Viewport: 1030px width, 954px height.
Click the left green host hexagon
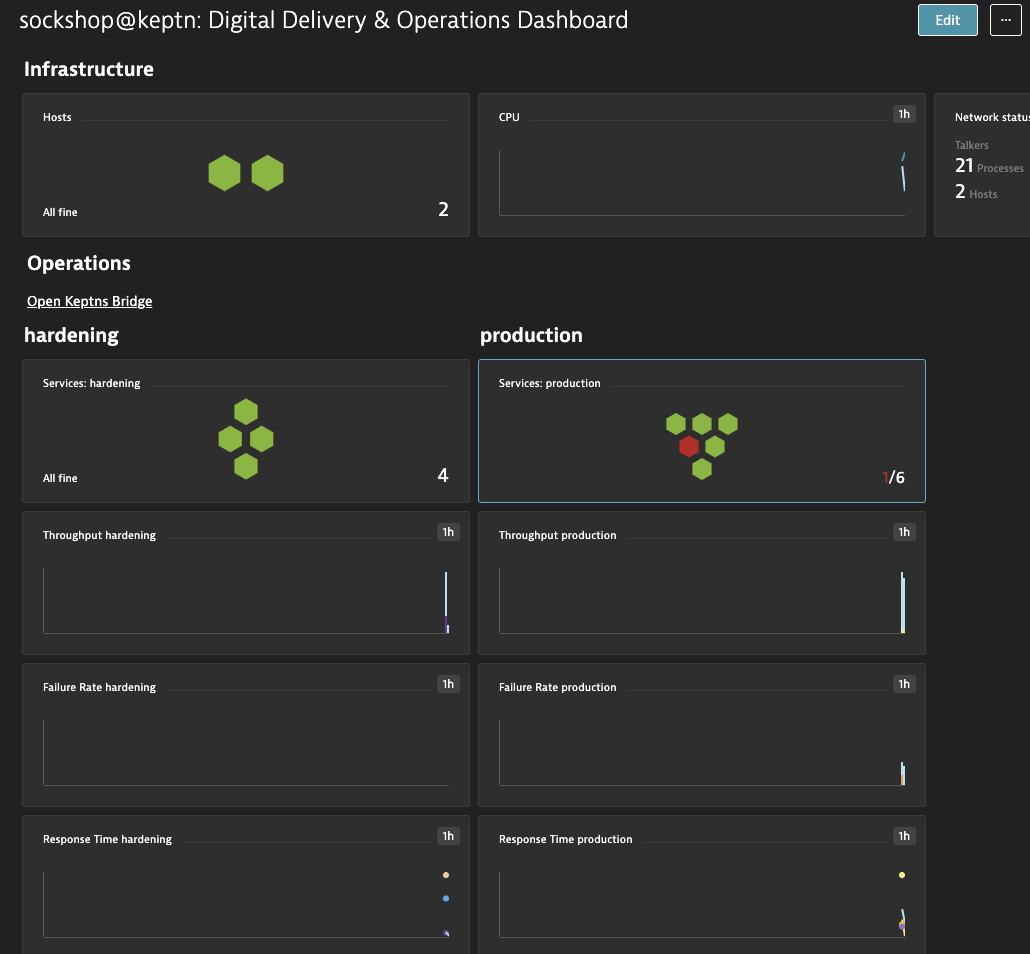pyautogui.click(x=225, y=173)
